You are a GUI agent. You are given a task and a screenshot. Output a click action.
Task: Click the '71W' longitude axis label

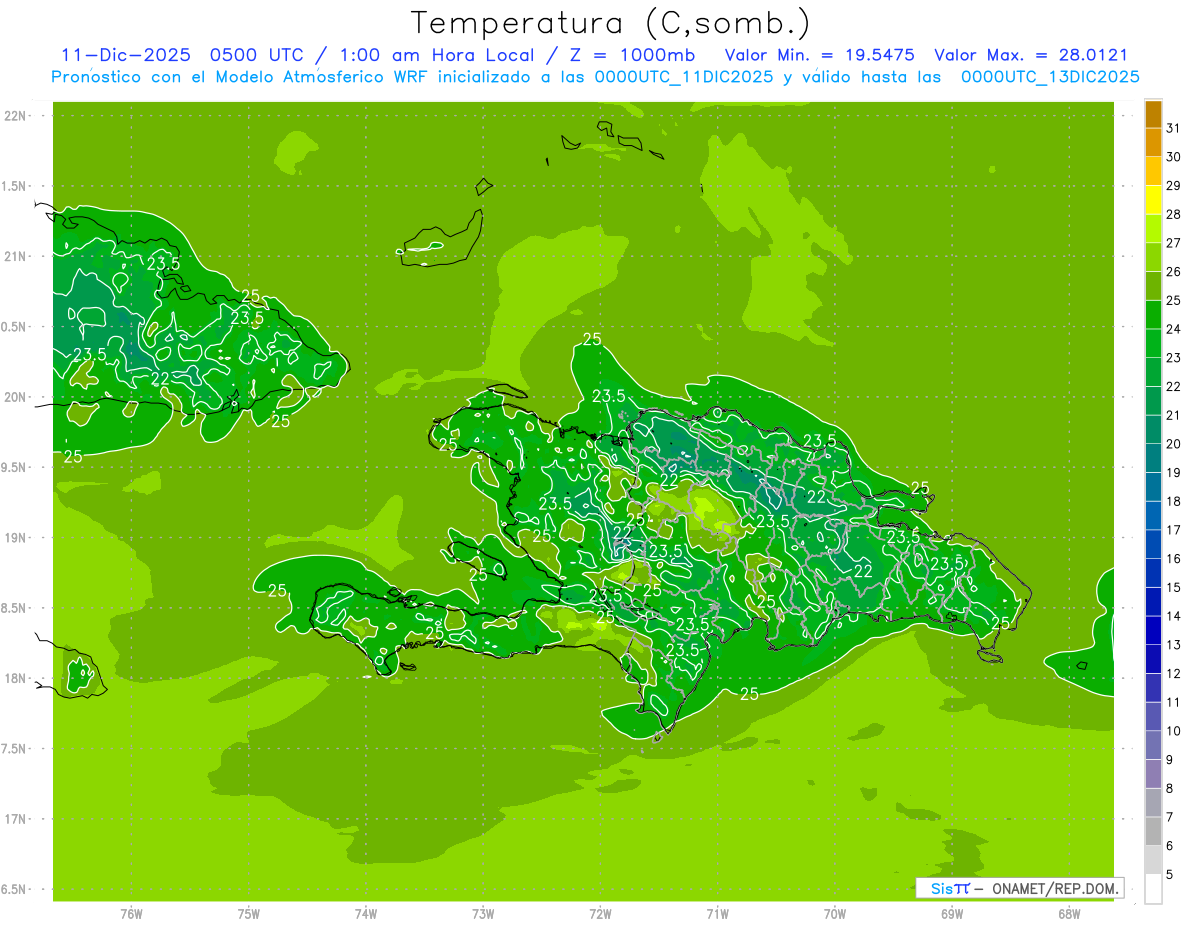(x=717, y=913)
